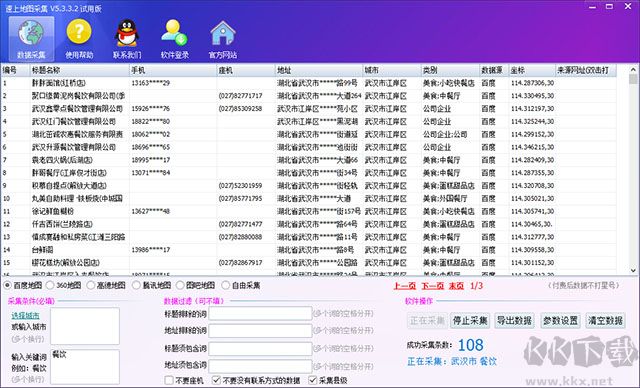The image size is (640, 388).
Task: Click the table scrollbar down arrow
Action: click(633, 270)
